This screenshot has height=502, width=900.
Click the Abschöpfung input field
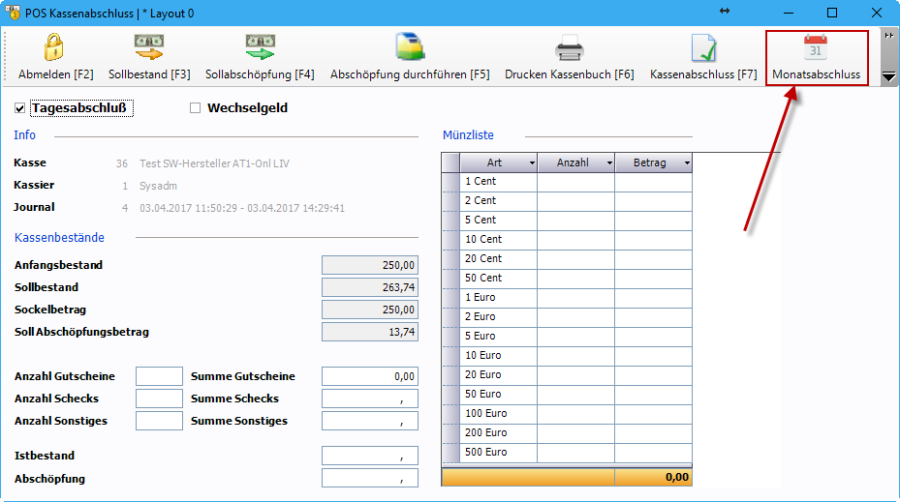[369, 479]
